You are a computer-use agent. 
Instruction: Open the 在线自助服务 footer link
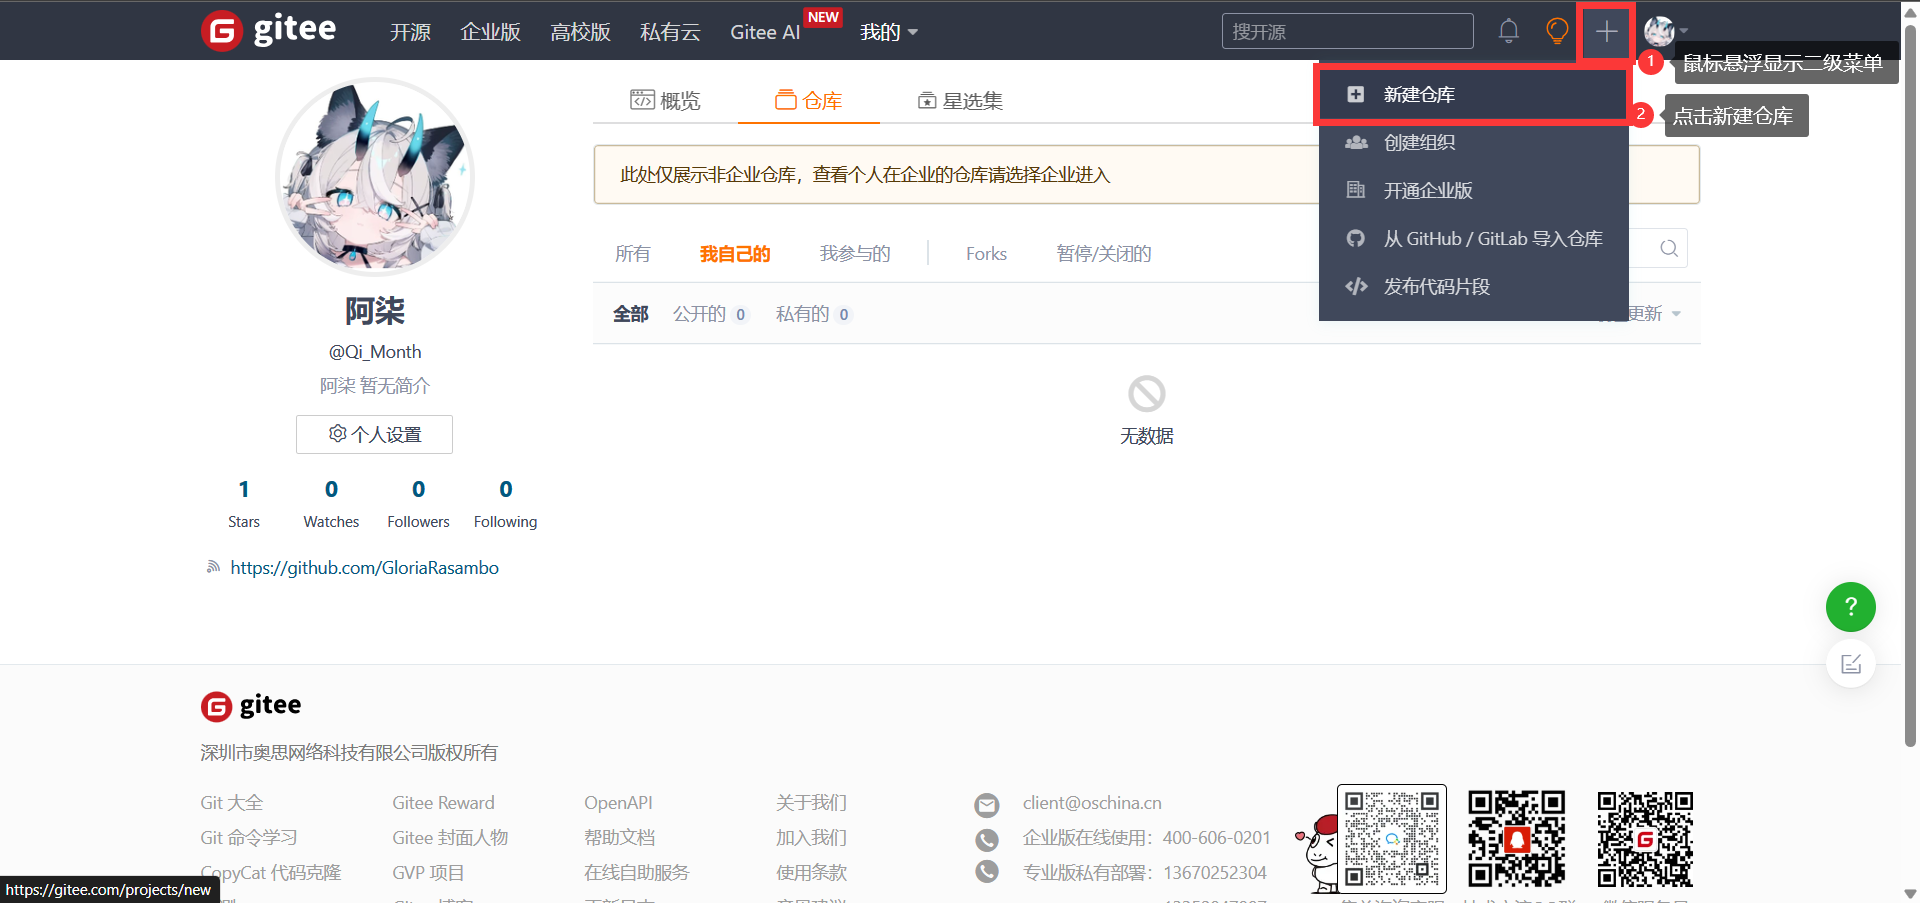click(x=636, y=873)
